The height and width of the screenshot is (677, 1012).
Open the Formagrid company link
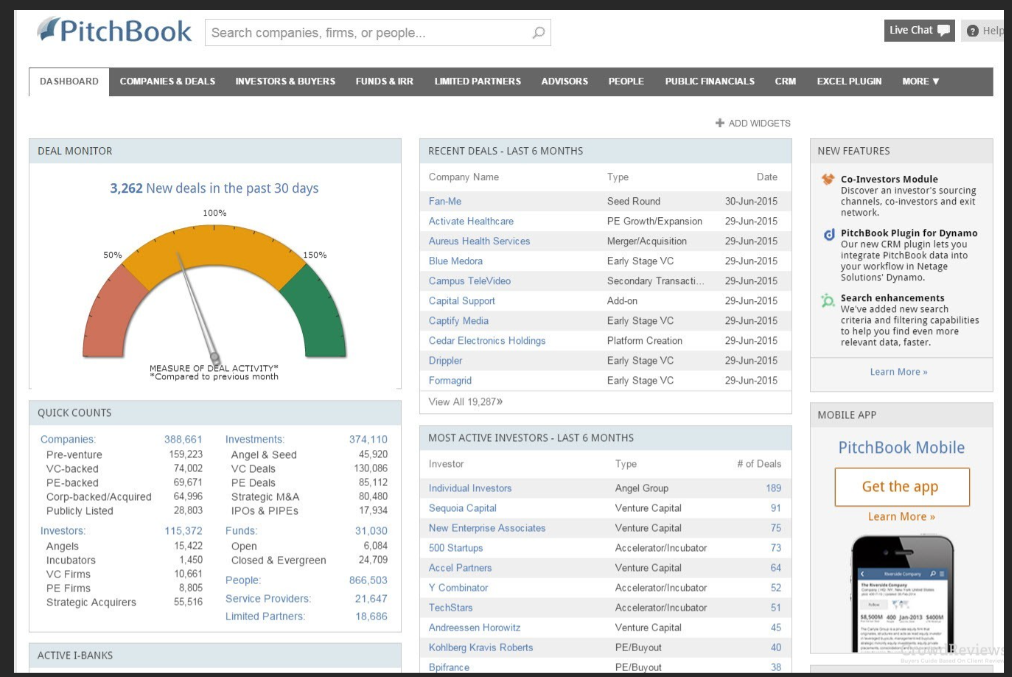[x=450, y=381]
